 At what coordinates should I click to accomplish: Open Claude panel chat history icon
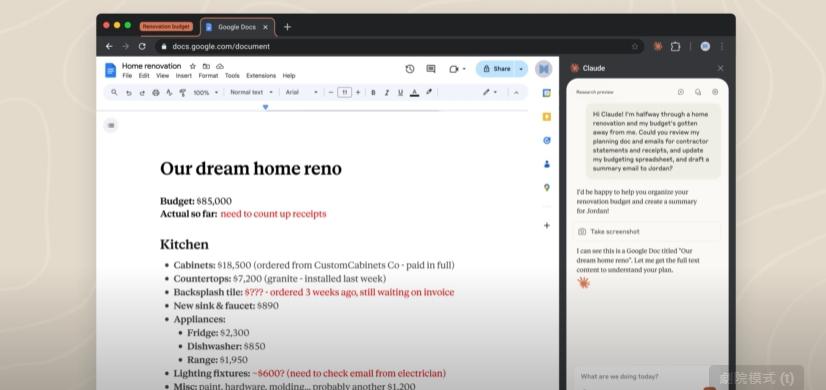(x=698, y=92)
